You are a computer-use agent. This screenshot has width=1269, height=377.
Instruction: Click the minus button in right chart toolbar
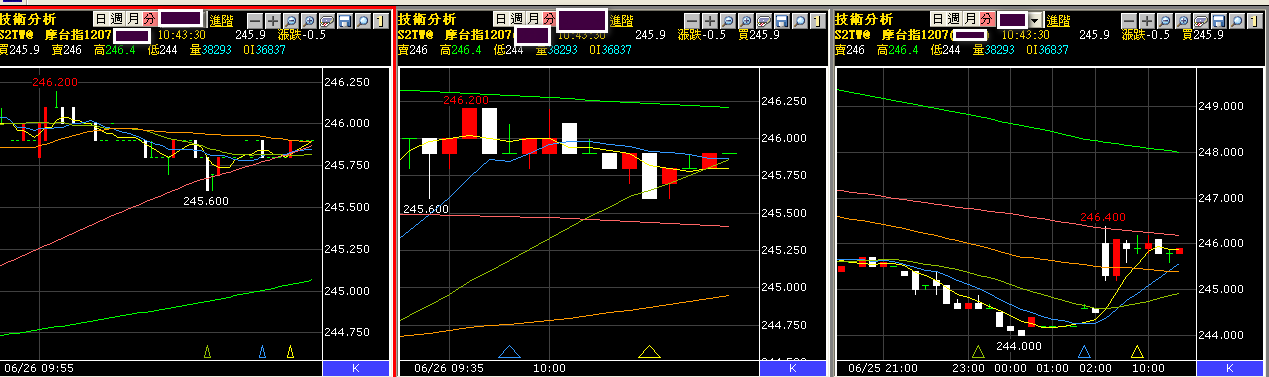[1128, 20]
